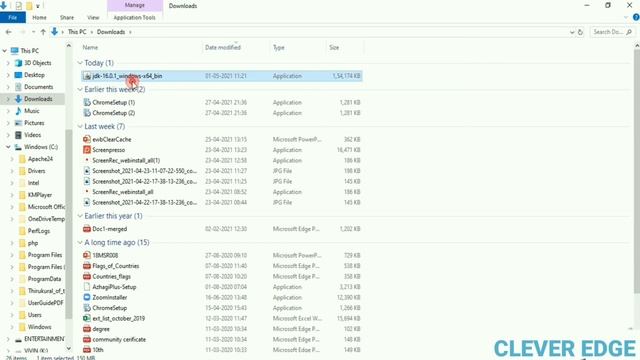Select the Manage contextual tab
The image size is (640, 360).
[135, 5]
